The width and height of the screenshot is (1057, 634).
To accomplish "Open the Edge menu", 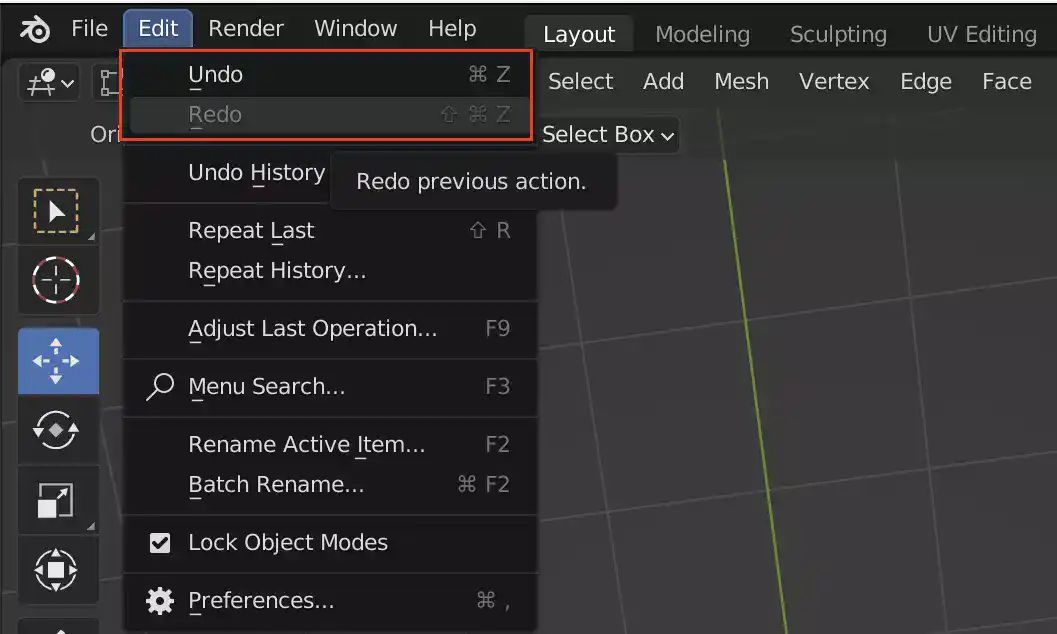I will (x=926, y=82).
